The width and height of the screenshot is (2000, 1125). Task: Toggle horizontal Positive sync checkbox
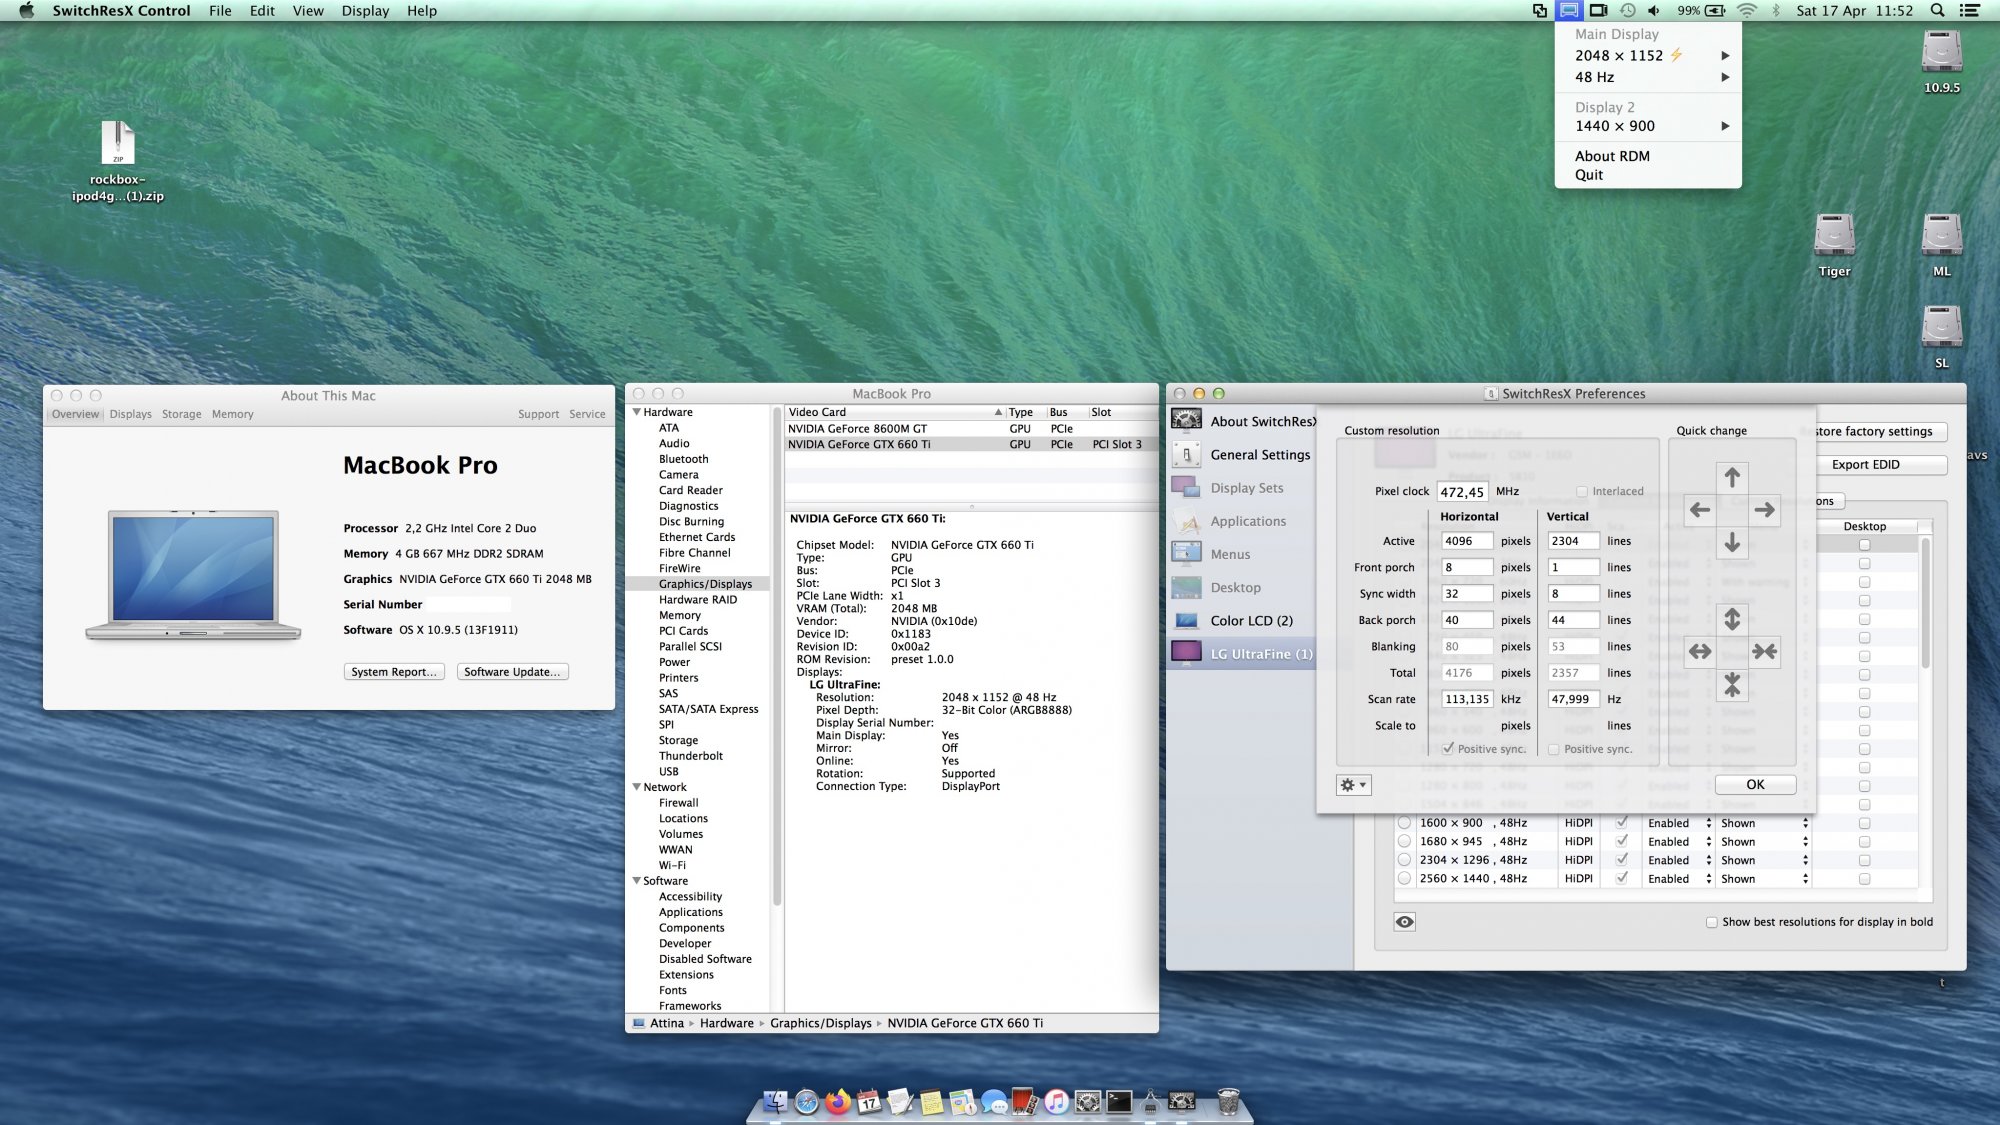tap(1448, 749)
